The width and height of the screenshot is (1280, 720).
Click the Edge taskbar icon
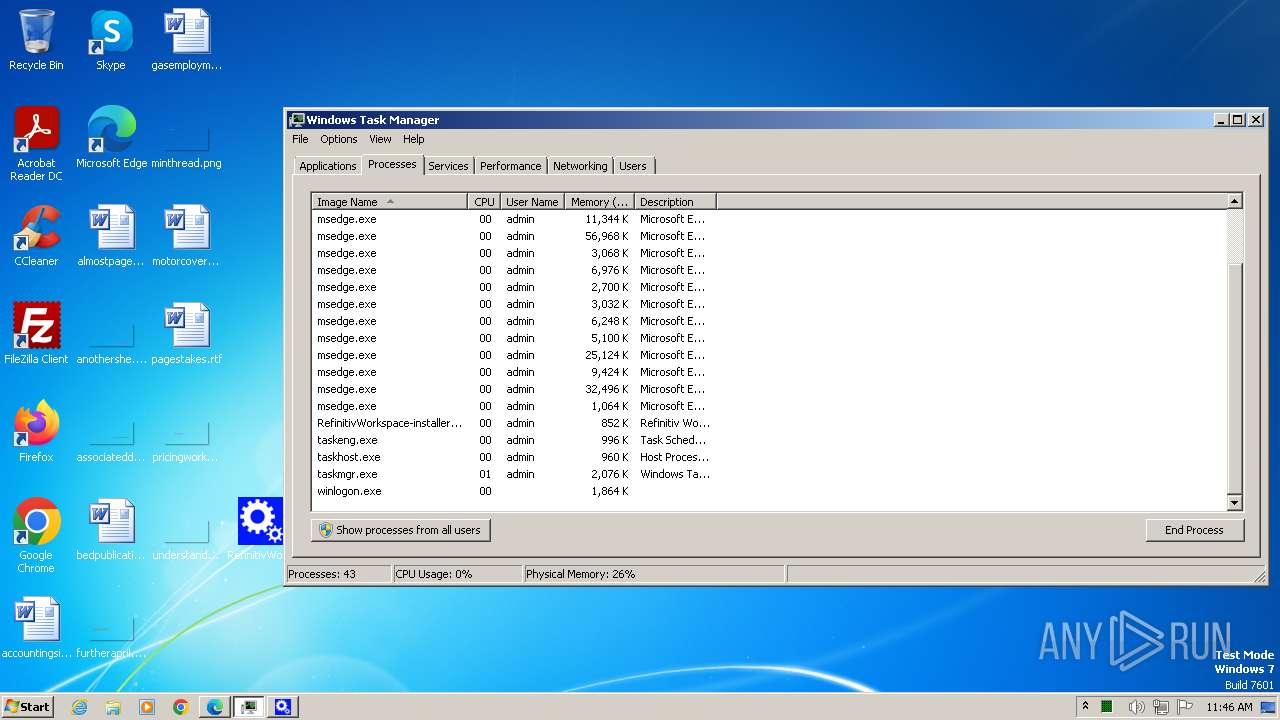point(215,707)
